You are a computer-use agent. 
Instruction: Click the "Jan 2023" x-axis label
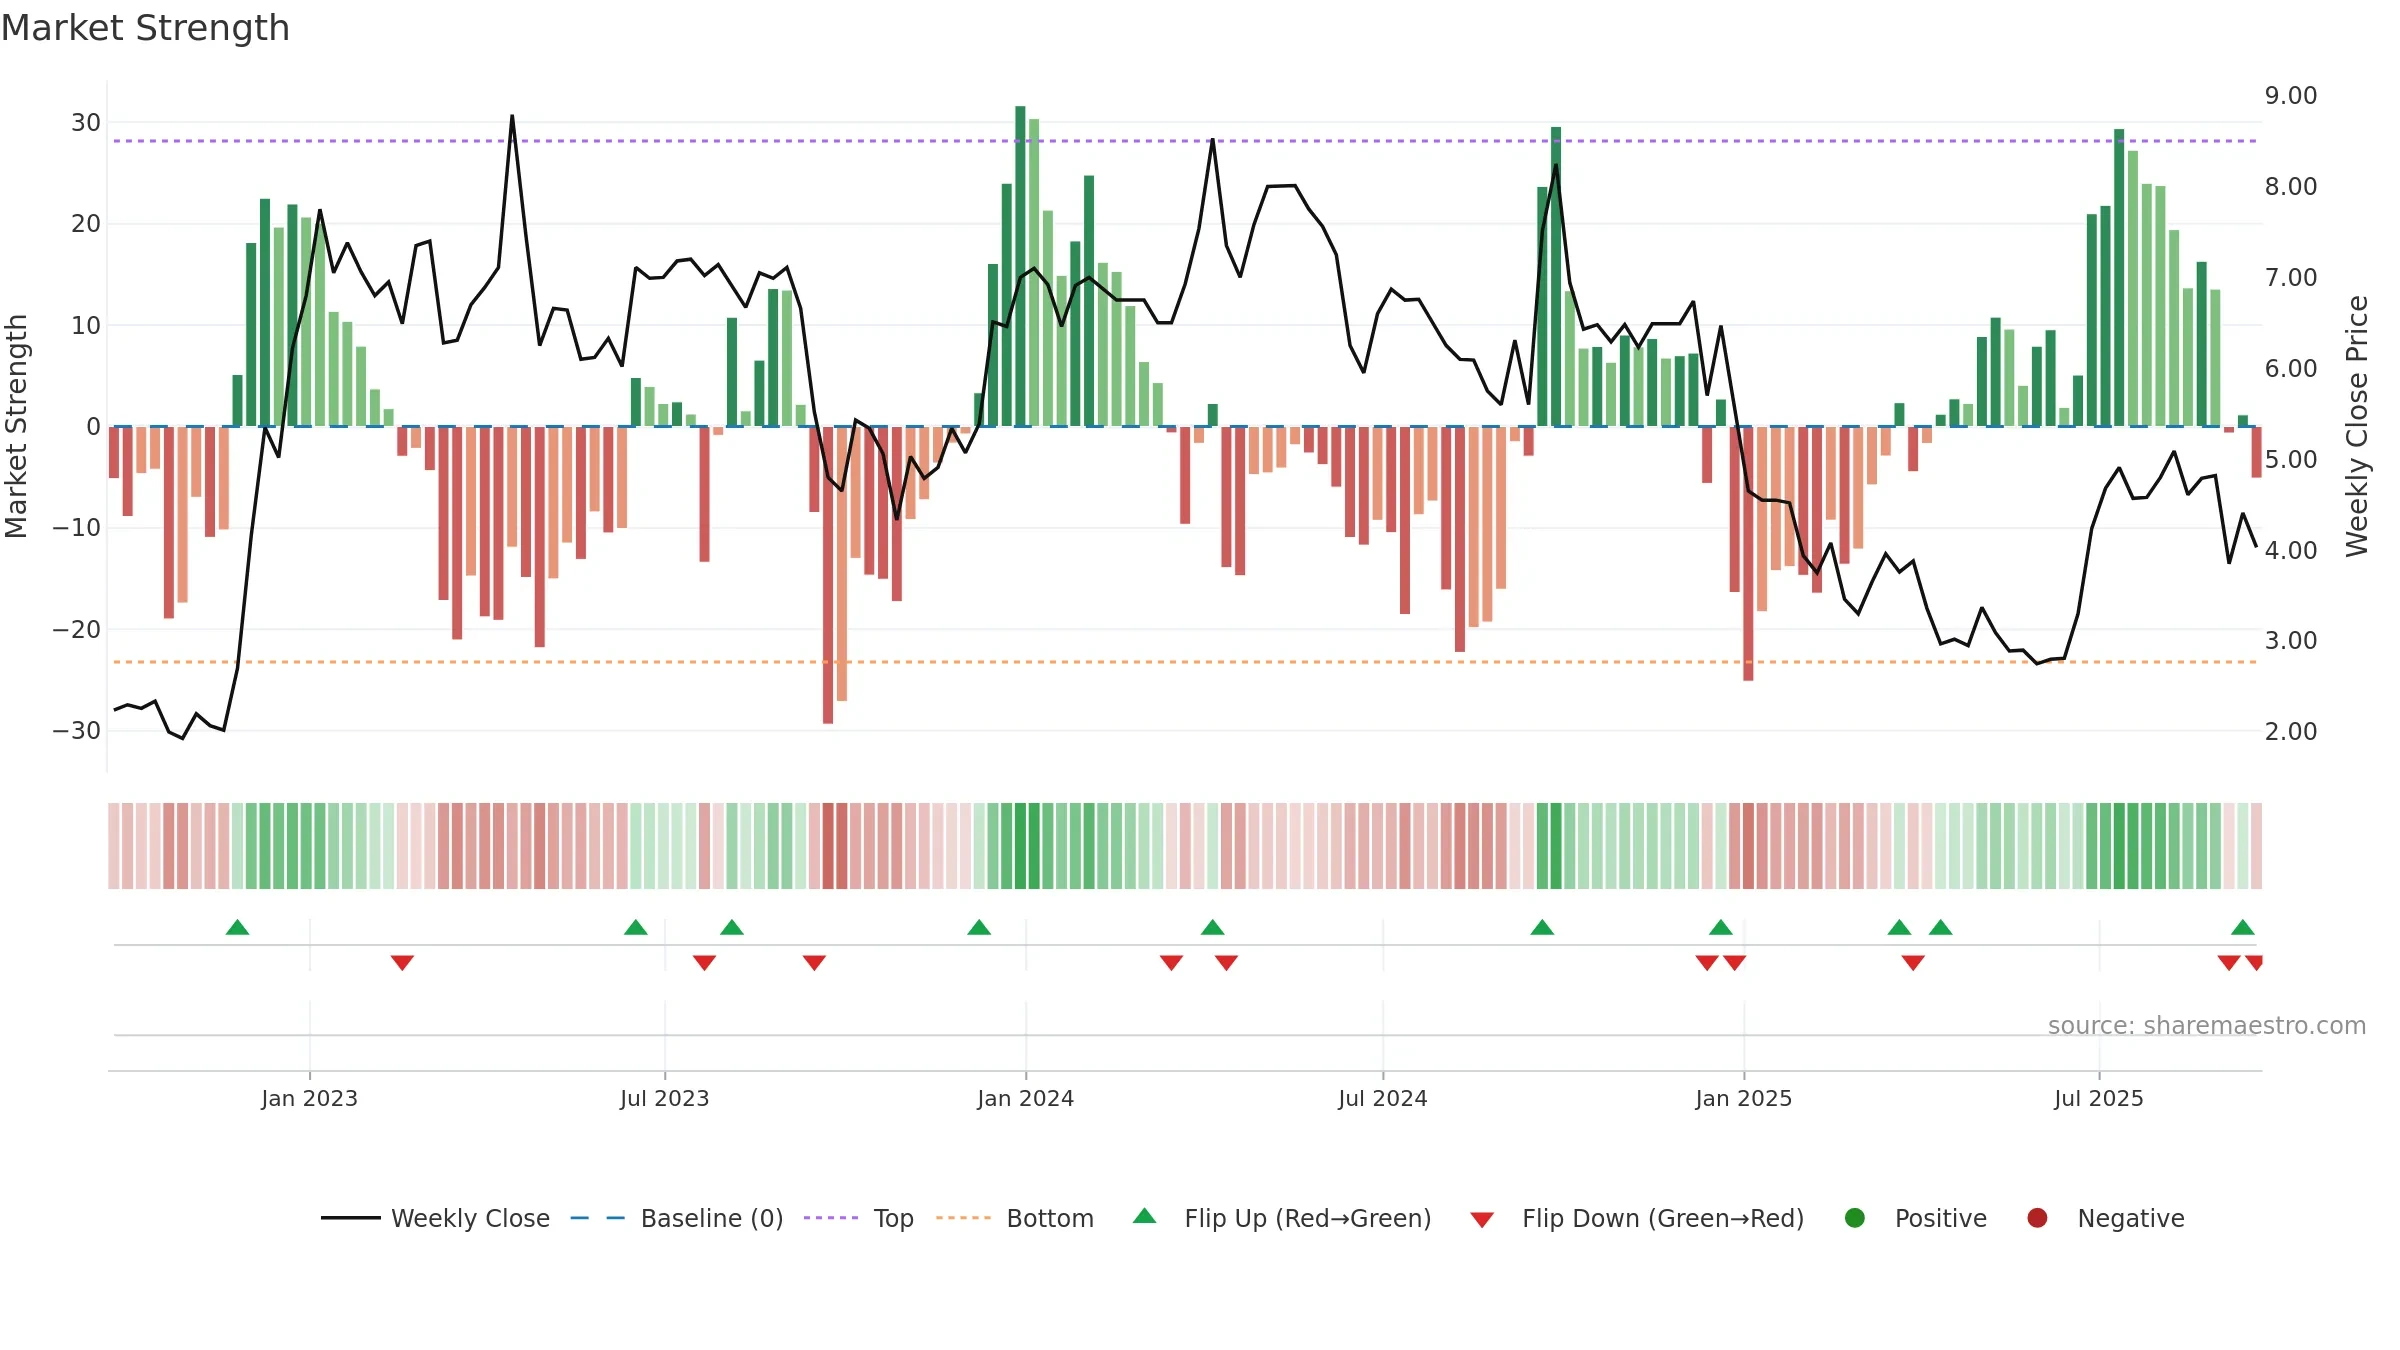[310, 1099]
